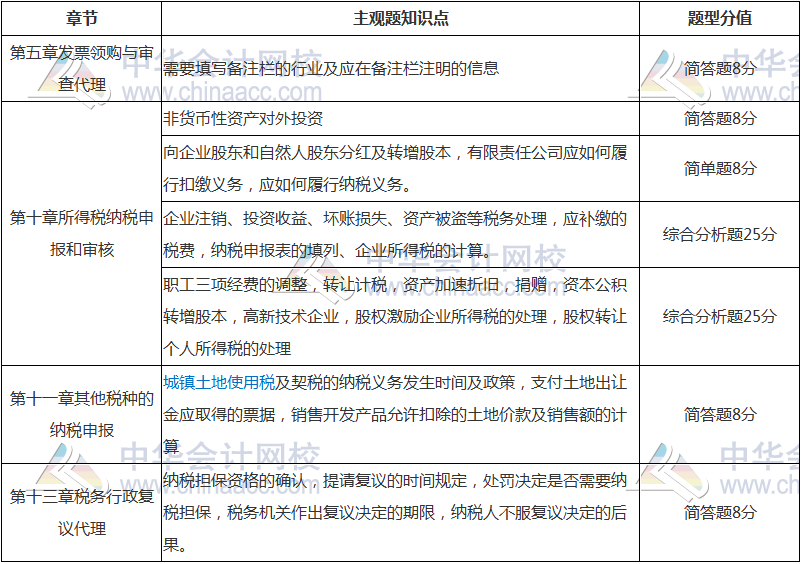The image size is (801, 564).
Task: Select the 第五章发票领购与审查代理 chapter cell
Action: pyautogui.click(x=81, y=69)
